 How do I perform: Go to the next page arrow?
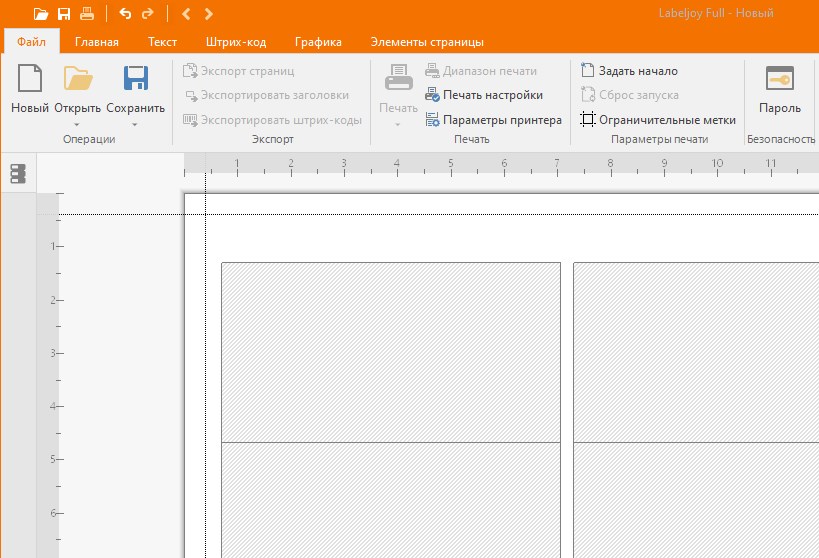point(208,14)
